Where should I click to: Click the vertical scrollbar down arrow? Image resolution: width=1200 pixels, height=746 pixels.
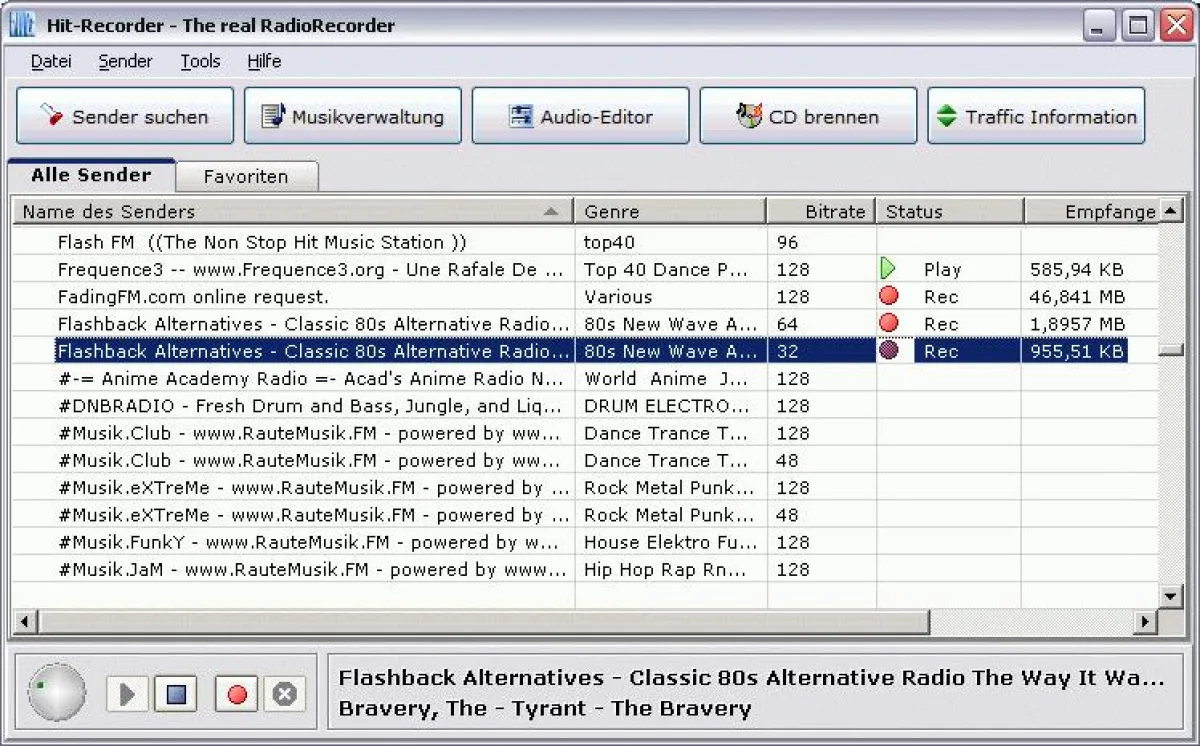[x=1170, y=596]
